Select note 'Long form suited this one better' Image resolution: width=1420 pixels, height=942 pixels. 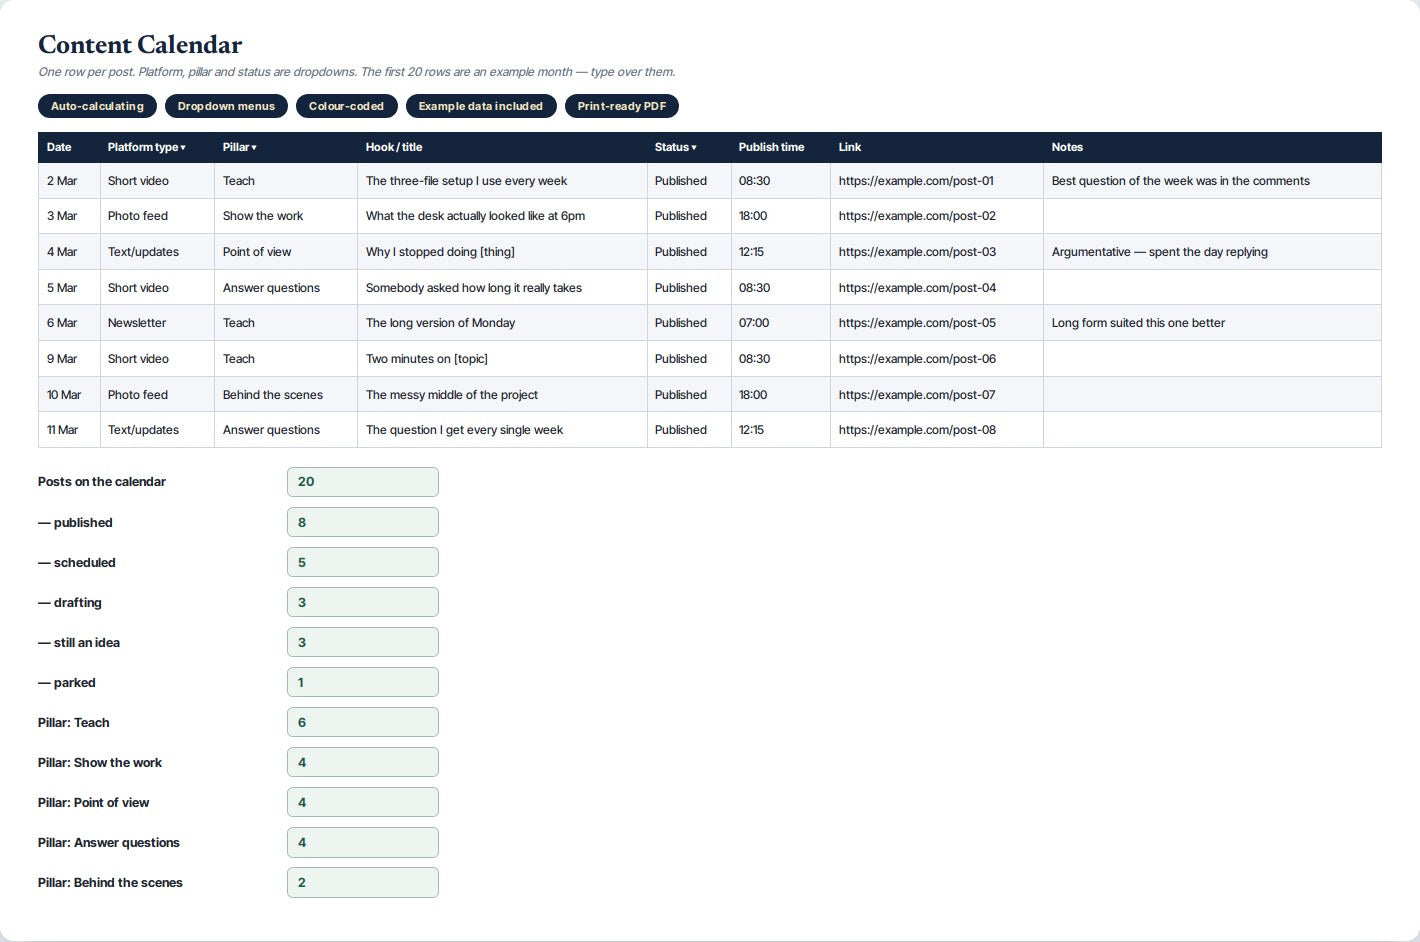(1212, 323)
